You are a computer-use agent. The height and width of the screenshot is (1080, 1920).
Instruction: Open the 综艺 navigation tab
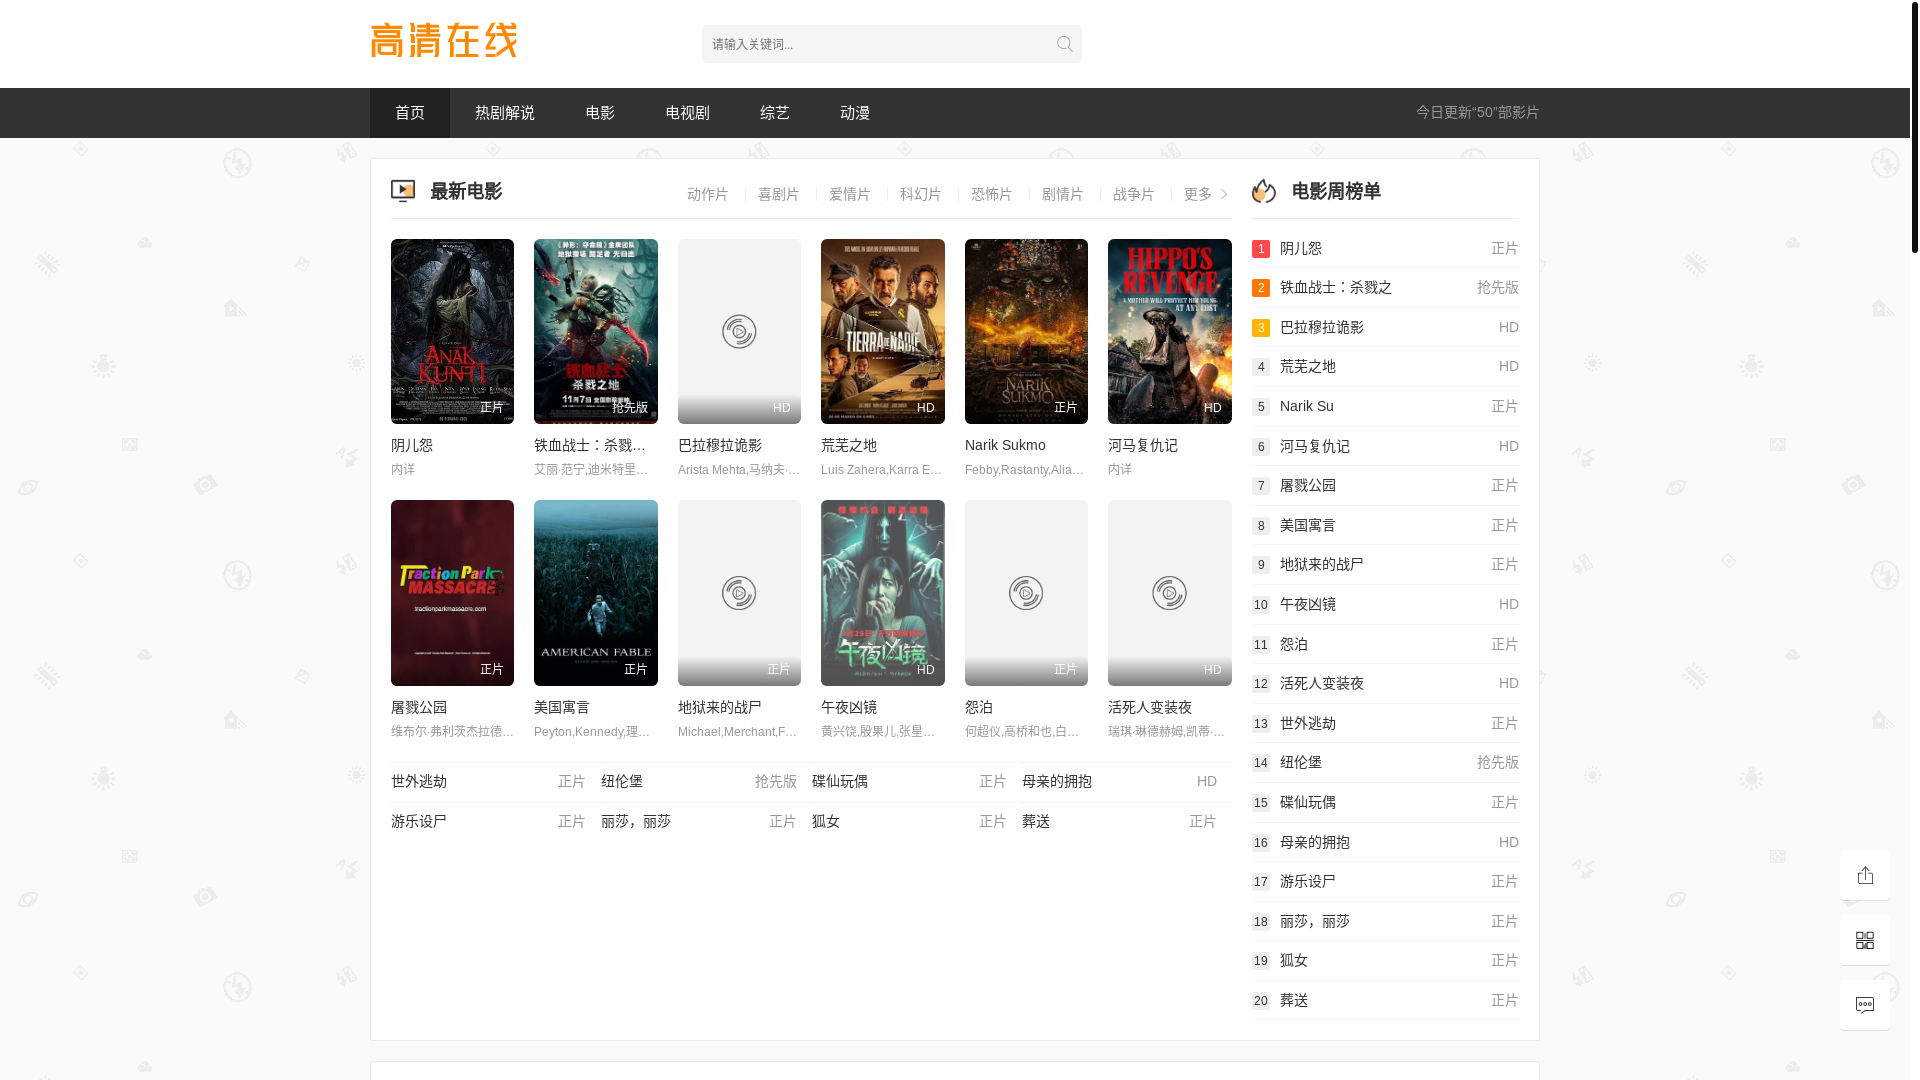[x=775, y=113]
